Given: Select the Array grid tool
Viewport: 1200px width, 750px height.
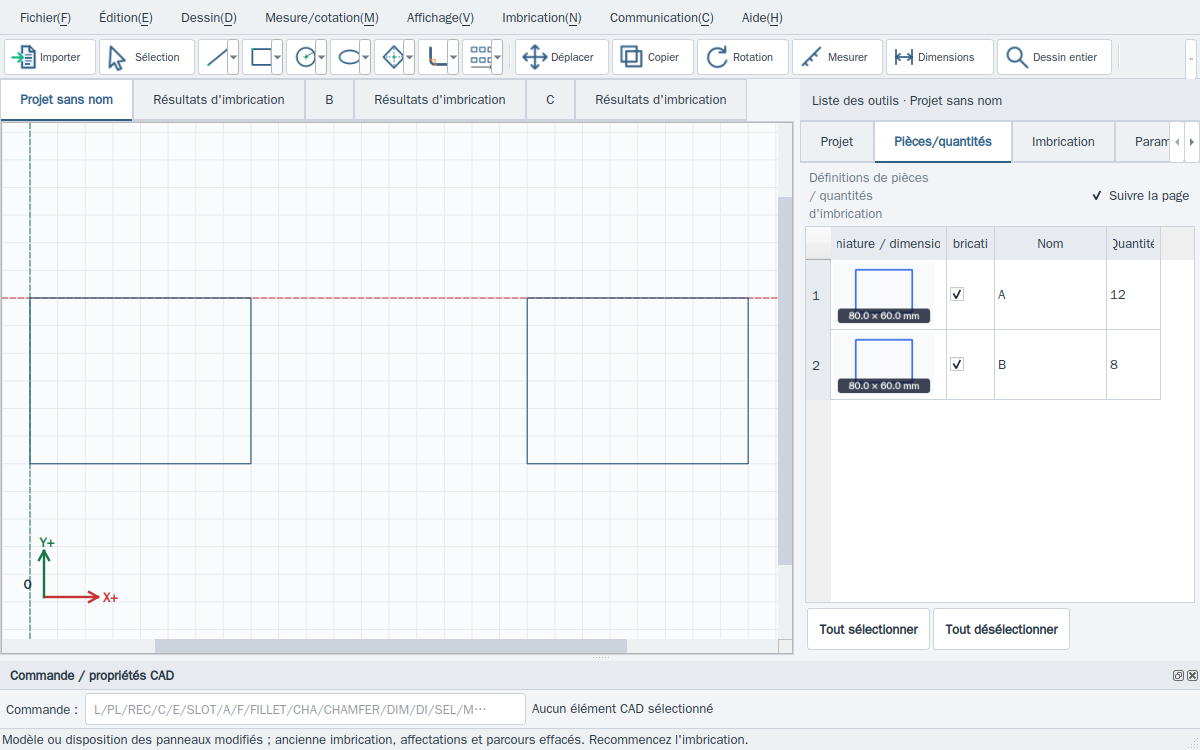Looking at the screenshot, I should point(477,57).
